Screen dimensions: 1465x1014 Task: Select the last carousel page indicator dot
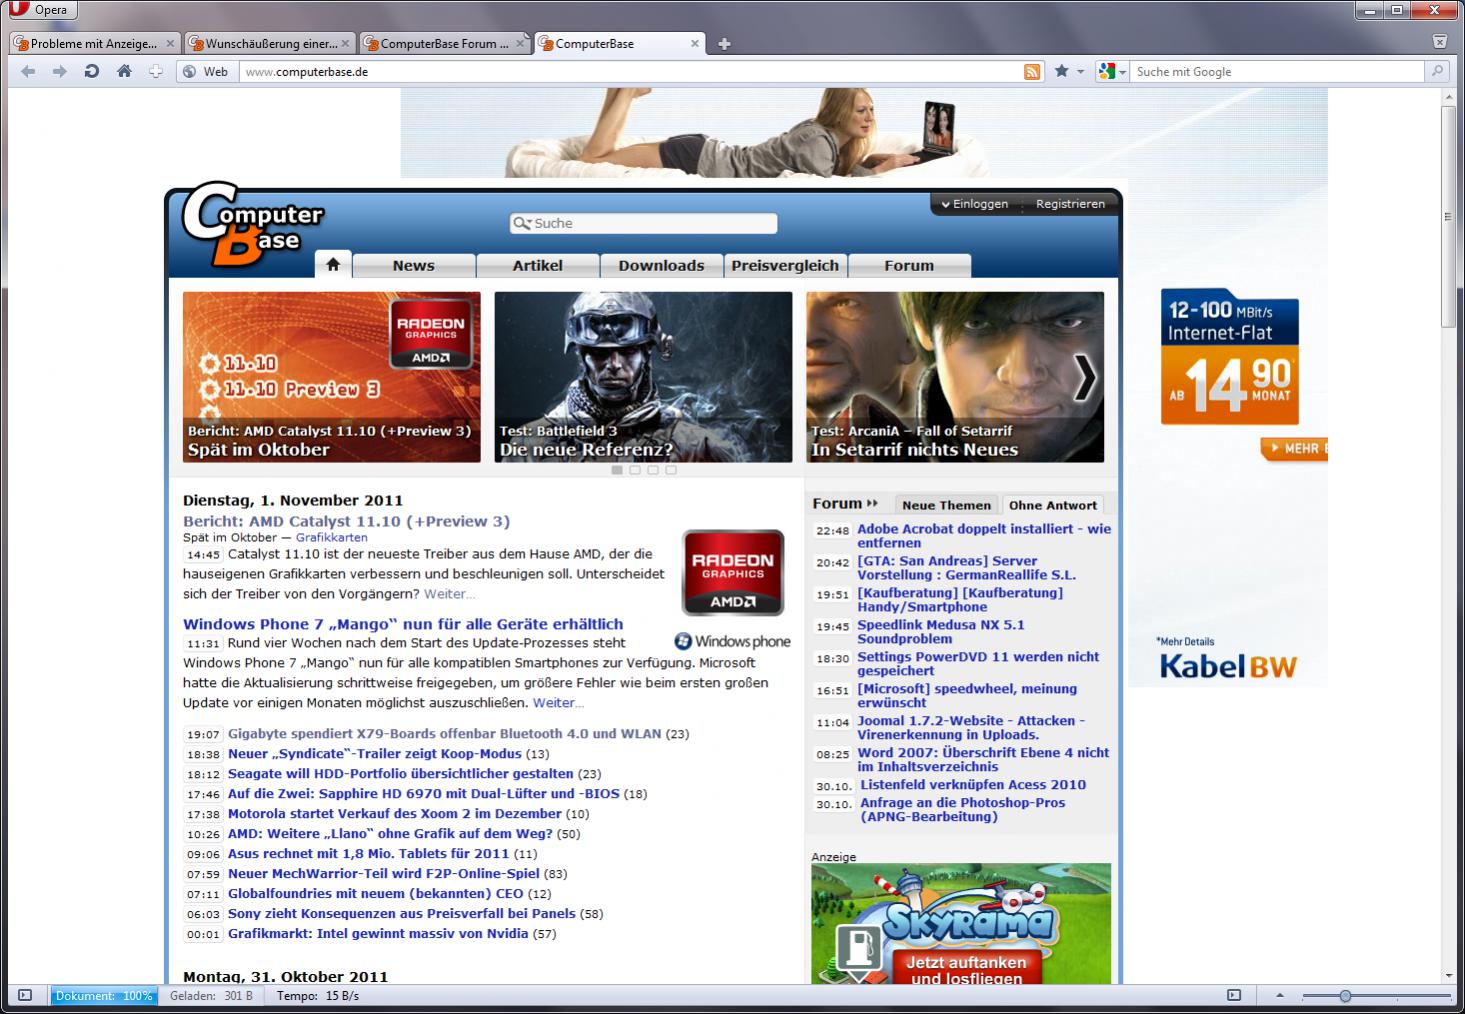pyautogui.click(x=671, y=470)
